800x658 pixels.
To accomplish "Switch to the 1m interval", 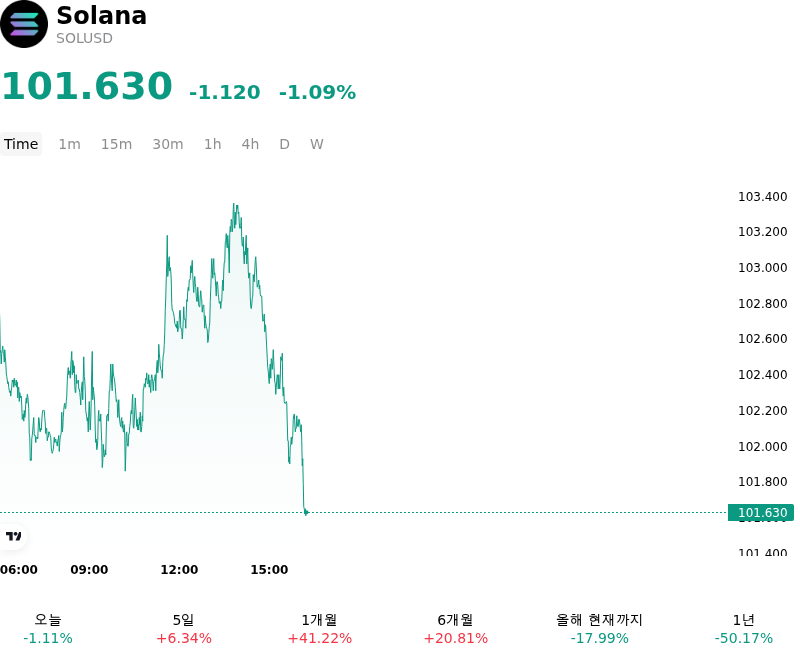I will coord(69,144).
